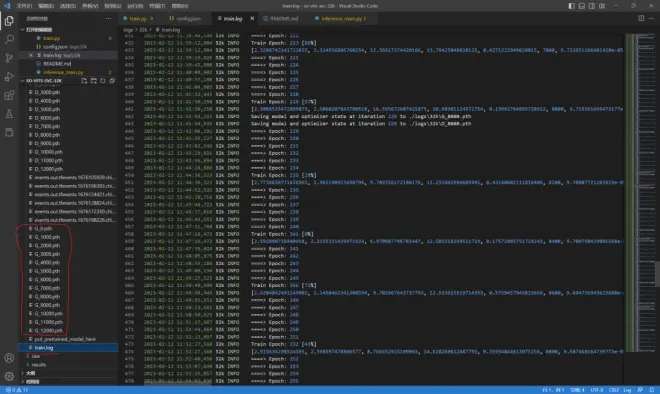Open the File menu
660x394 pixels.
pos(24,6)
